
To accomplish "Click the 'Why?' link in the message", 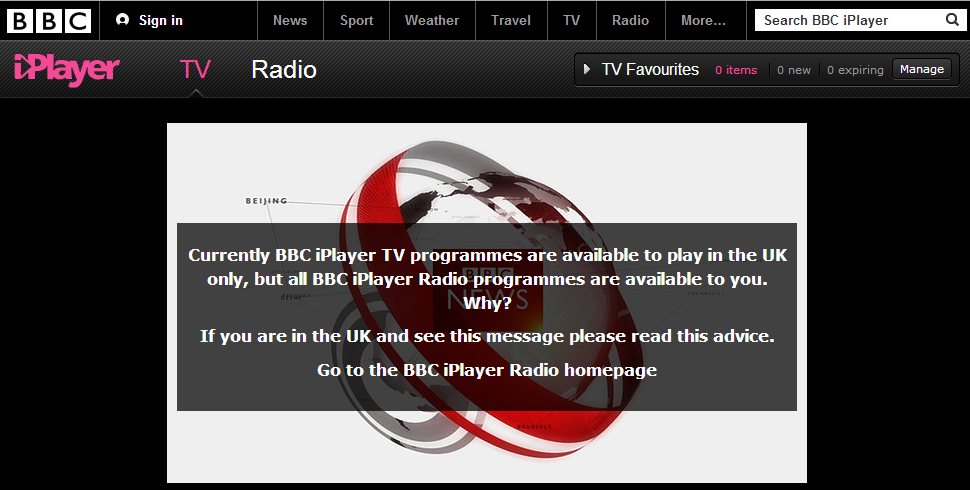I will [487, 303].
